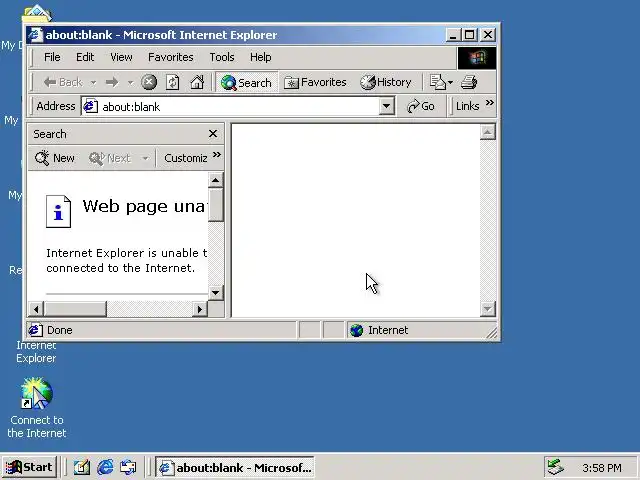Click main page scroll-up arrow
The width and height of the screenshot is (640, 480).
pyautogui.click(x=488, y=132)
